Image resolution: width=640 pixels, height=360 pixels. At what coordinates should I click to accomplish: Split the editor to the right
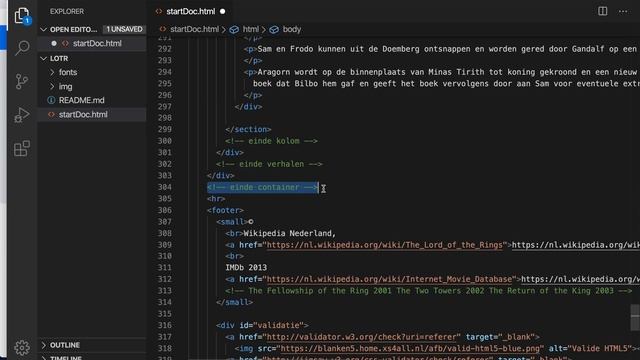602,11
